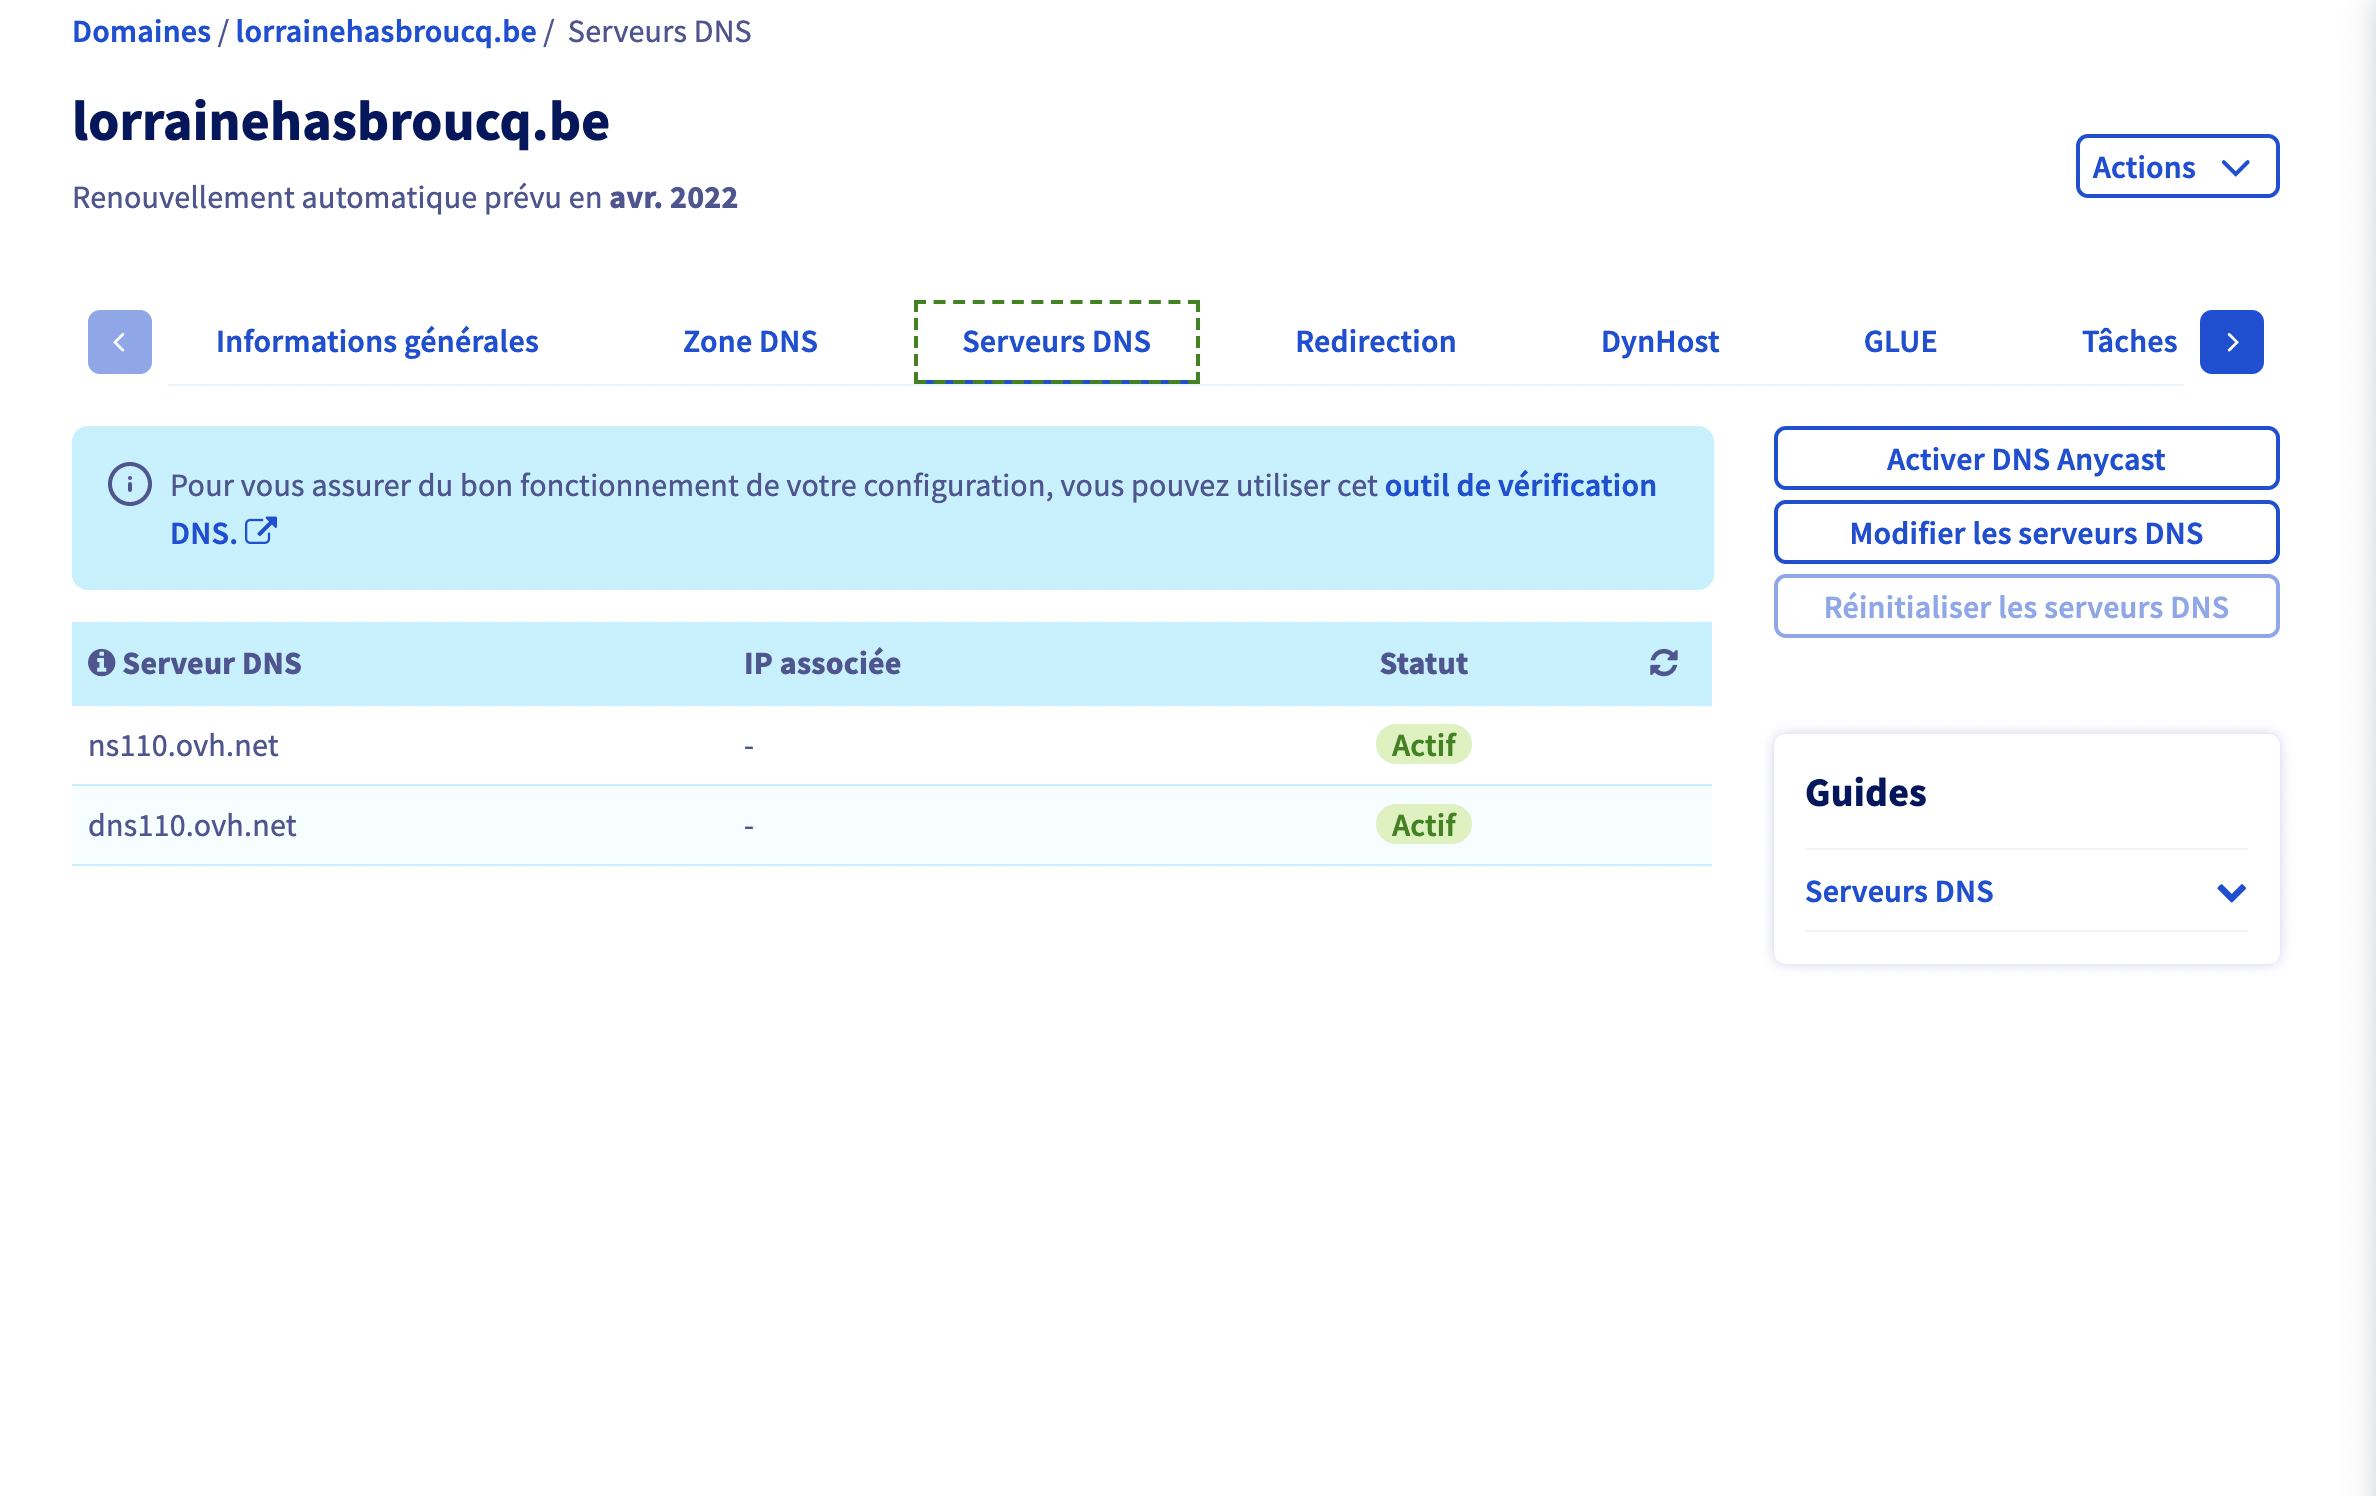Switch to the Zone DNS tab
The width and height of the screenshot is (2376, 1496).
pos(750,342)
